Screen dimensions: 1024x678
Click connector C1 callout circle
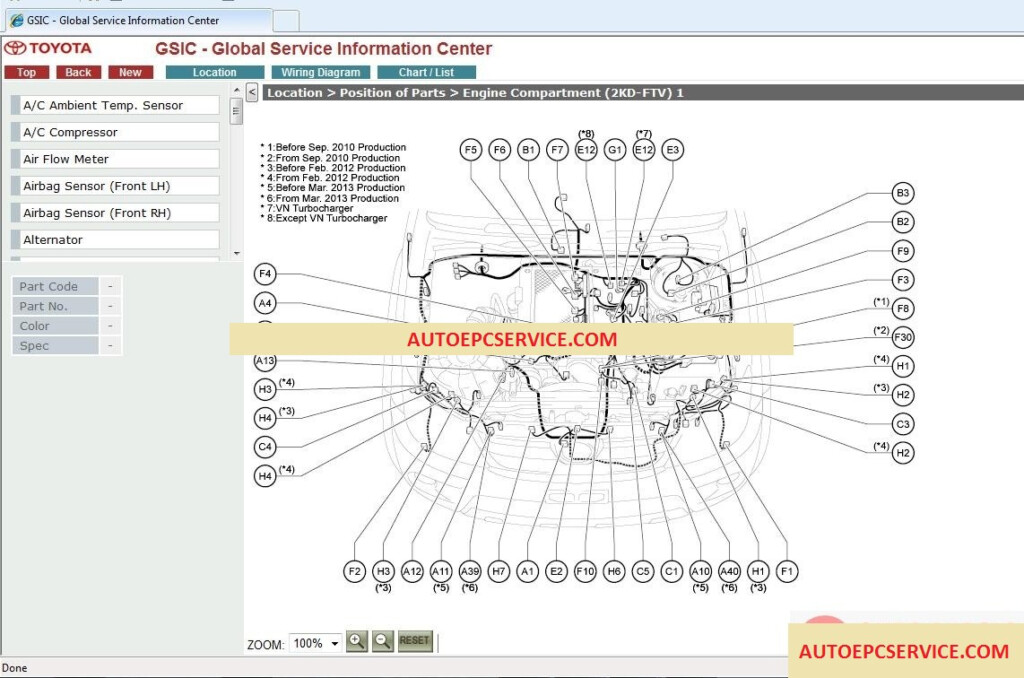671,572
